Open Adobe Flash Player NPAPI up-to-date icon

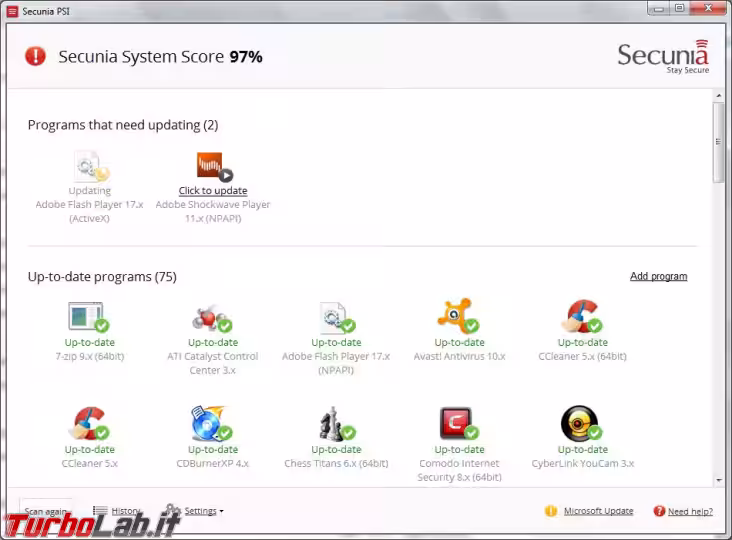pyautogui.click(x=337, y=318)
